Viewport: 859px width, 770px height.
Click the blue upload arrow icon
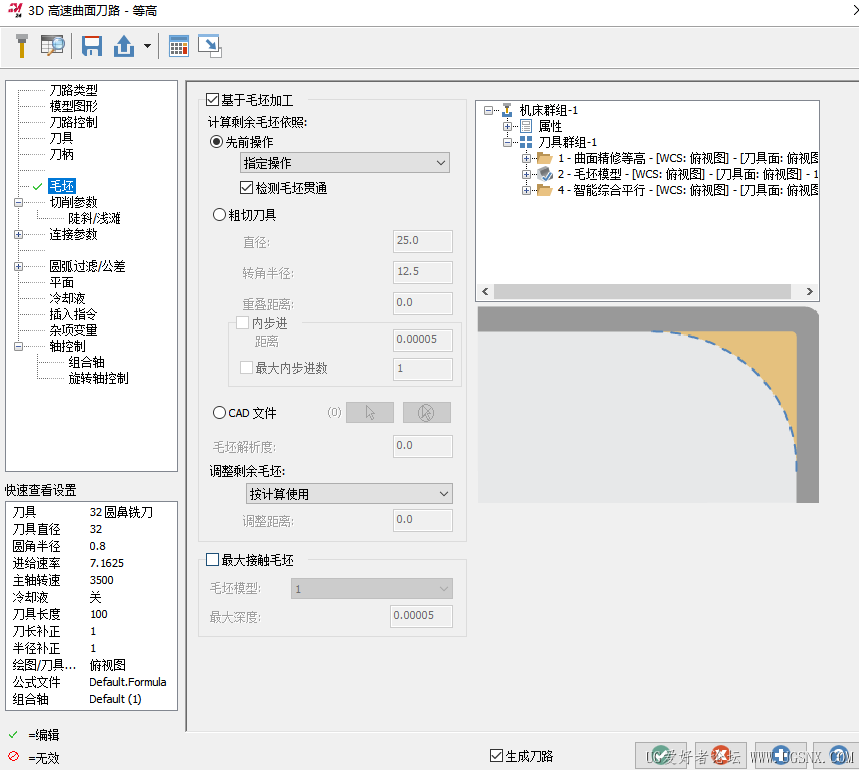pyautogui.click(x=124, y=46)
